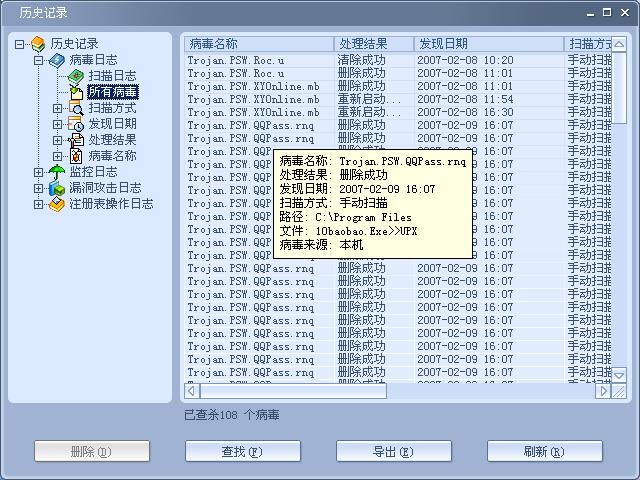Click the horizontal scrollbar thumb
Image resolution: width=640 pixels, height=480 pixels.
coord(293,391)
